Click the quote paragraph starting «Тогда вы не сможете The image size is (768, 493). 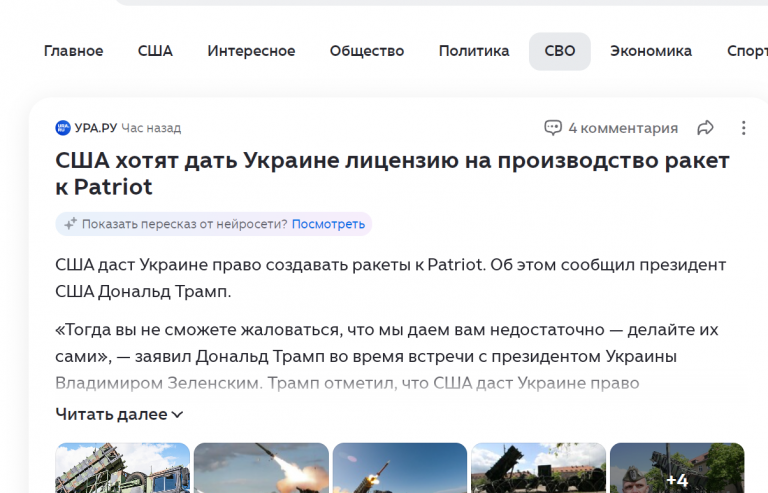(x=387, y=356)
